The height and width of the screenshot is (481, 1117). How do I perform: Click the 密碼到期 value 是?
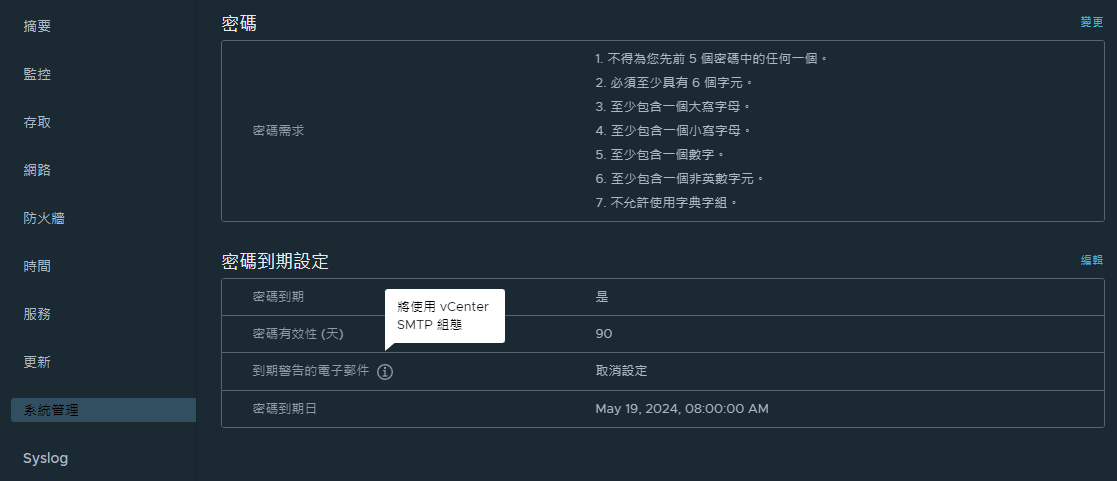(602, 296)
